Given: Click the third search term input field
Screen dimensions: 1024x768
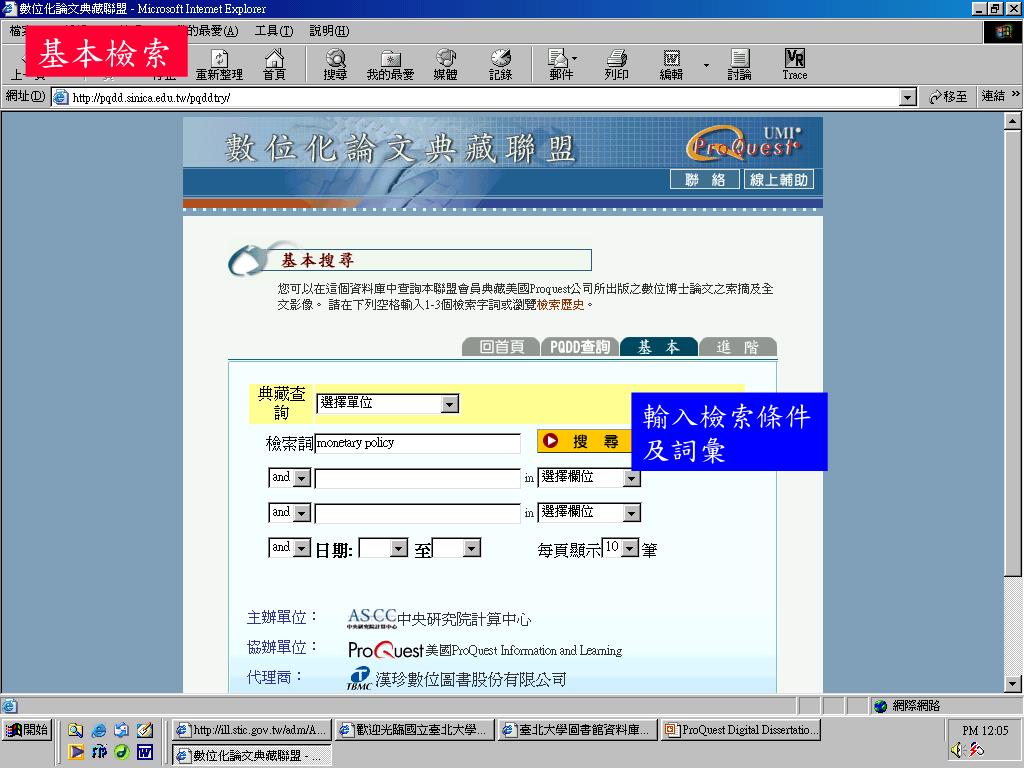Looking at the screenshot, I should (417, 513).
